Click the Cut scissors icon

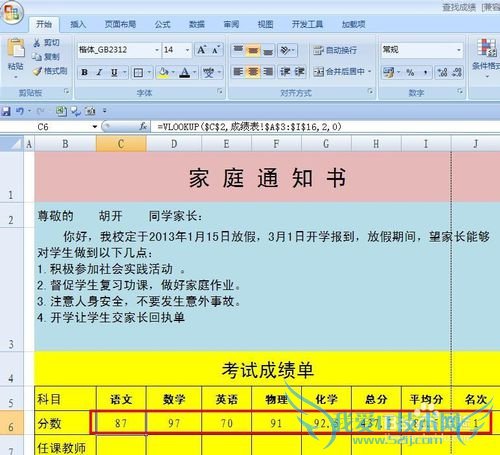point(37,43)
